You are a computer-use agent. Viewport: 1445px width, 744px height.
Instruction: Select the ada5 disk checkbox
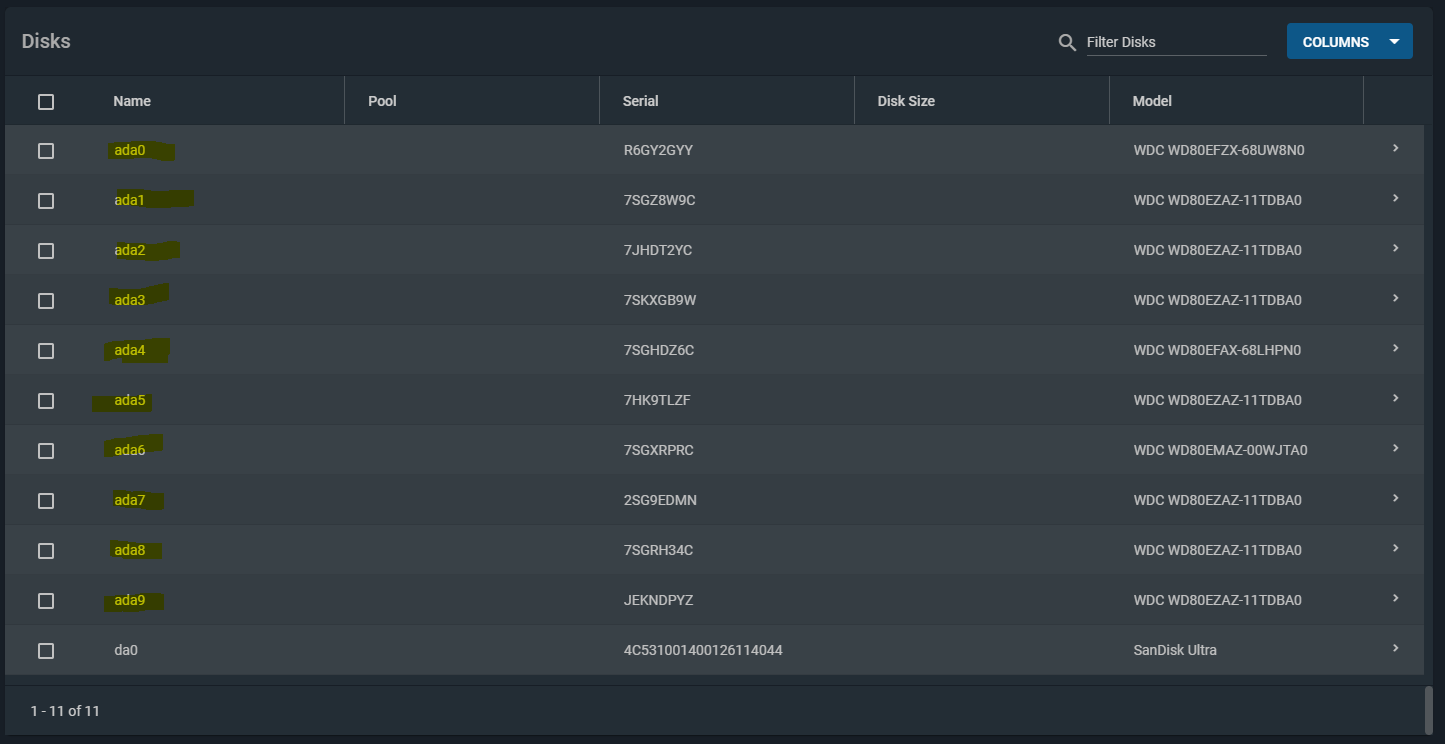click(46, 401)
